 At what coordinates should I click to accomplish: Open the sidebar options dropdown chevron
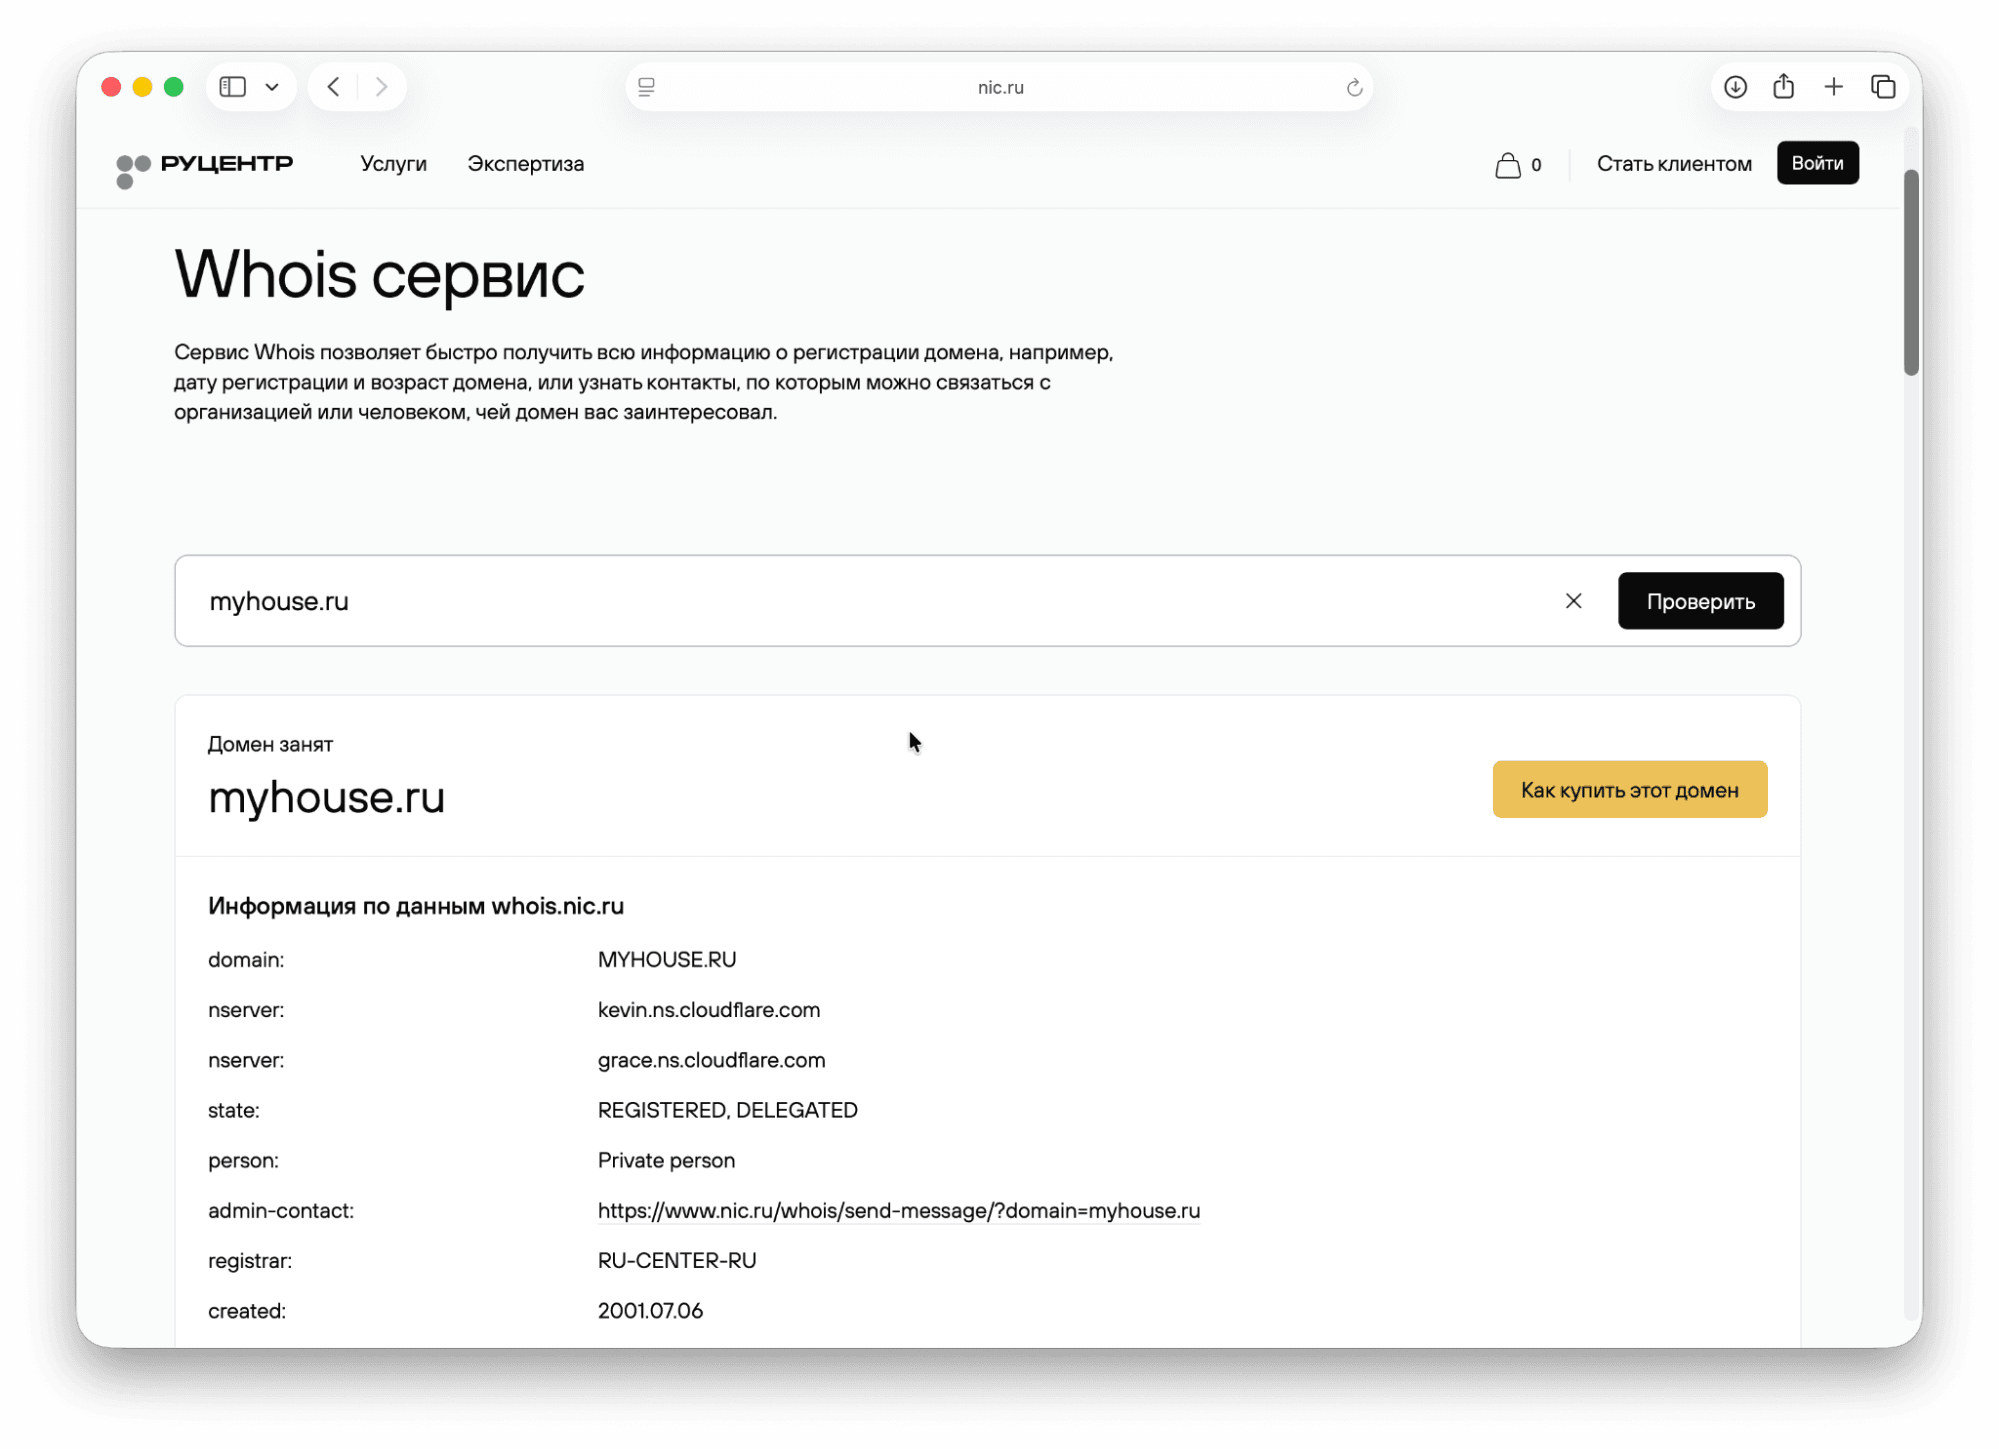click(x=272, y=87)
